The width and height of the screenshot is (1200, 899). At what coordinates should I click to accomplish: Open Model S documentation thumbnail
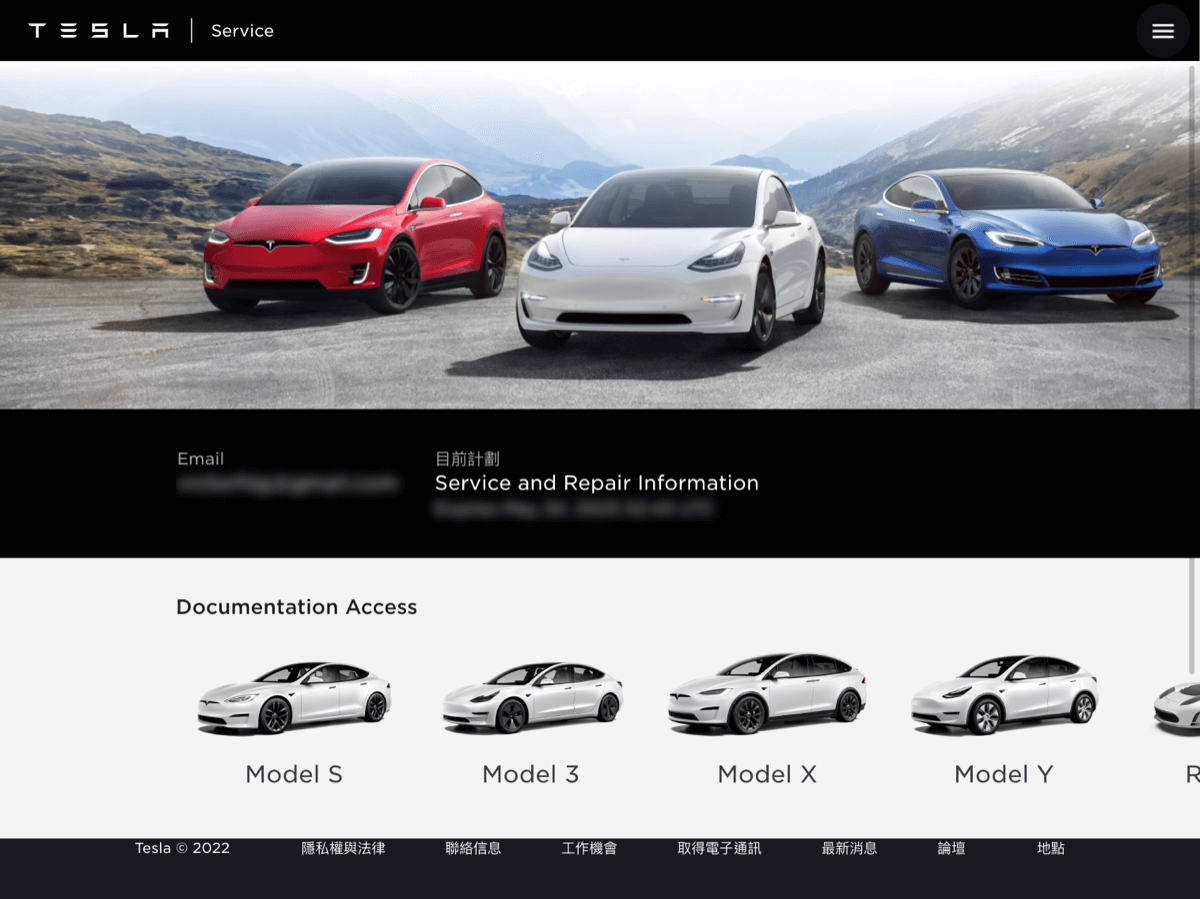[294, 697]
